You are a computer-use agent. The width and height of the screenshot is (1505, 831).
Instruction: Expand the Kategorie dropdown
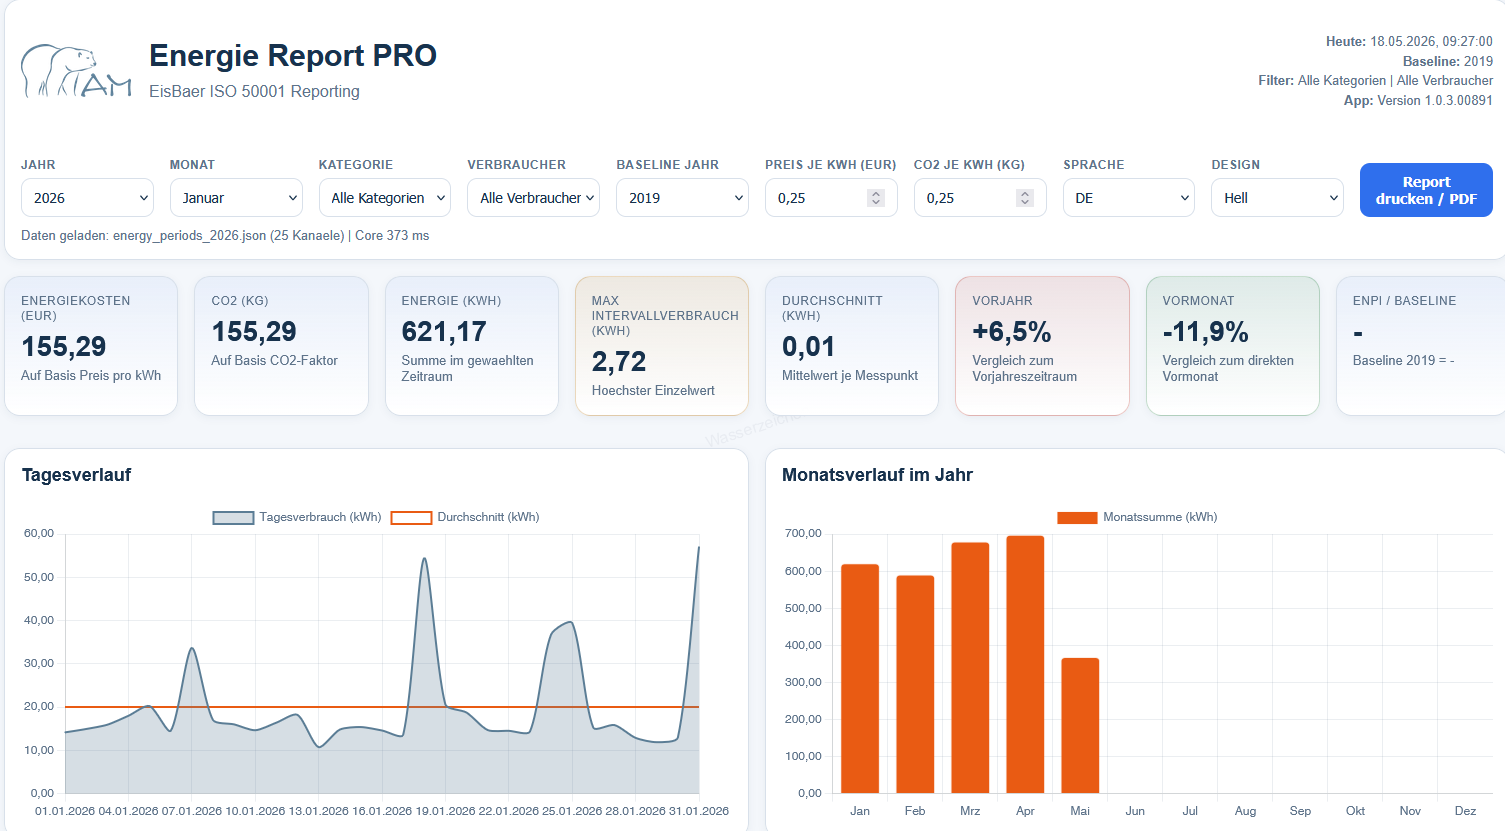tap(385, 198)
